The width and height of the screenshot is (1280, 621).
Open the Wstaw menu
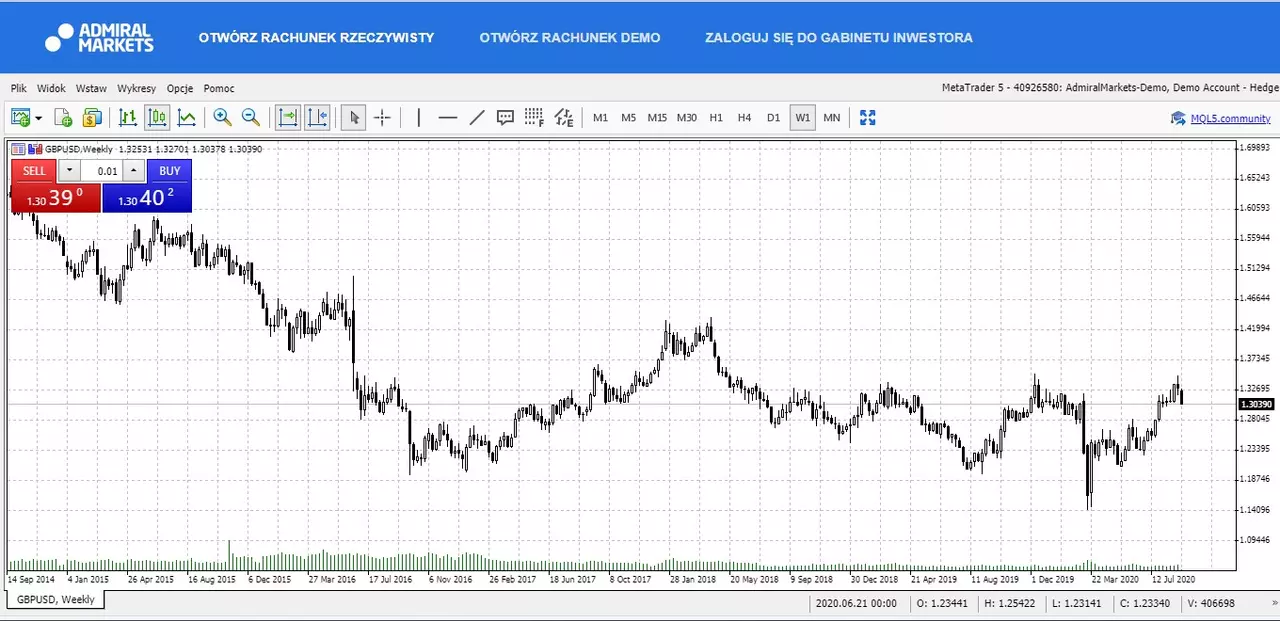coord(91,88)
